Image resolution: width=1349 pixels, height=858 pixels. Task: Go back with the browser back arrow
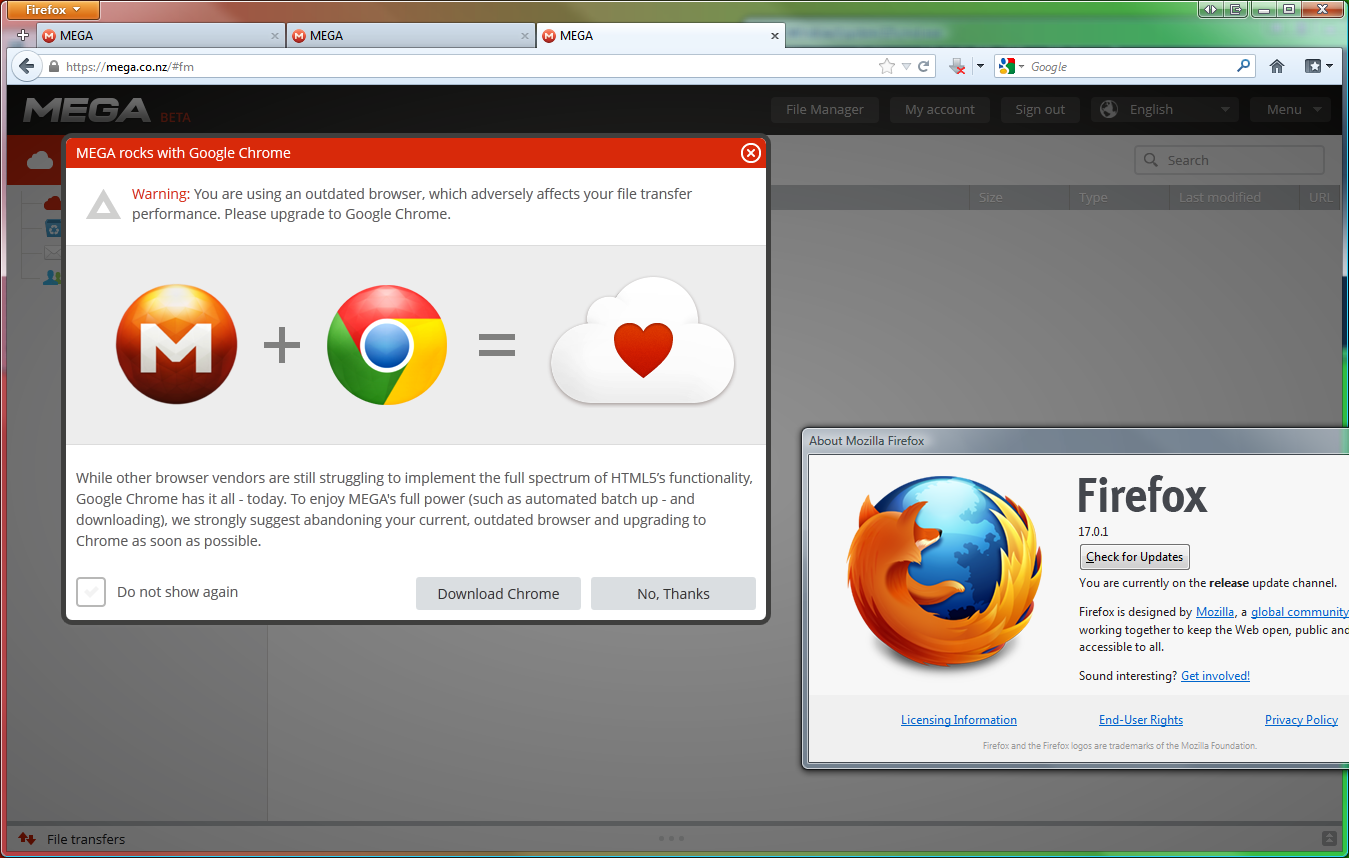pyautogui.click(x=26, y=67)
